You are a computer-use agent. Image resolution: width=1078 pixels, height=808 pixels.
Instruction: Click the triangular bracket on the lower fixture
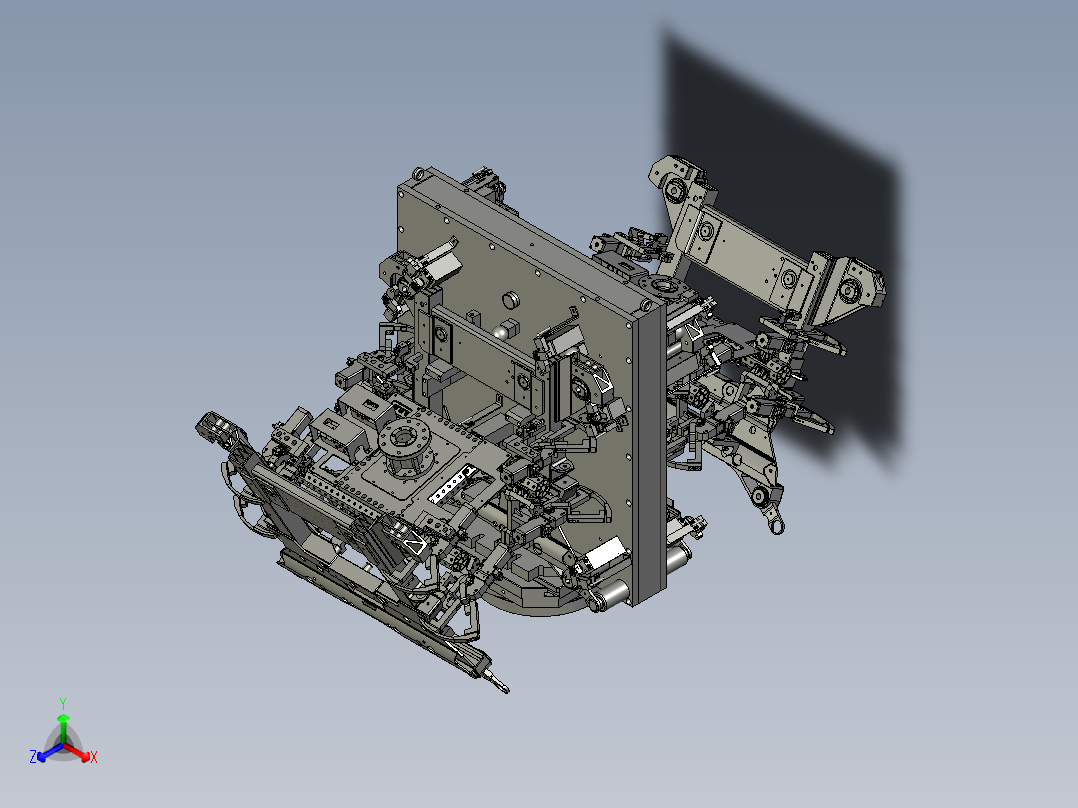pyautogui.click(x=413, y=541)
